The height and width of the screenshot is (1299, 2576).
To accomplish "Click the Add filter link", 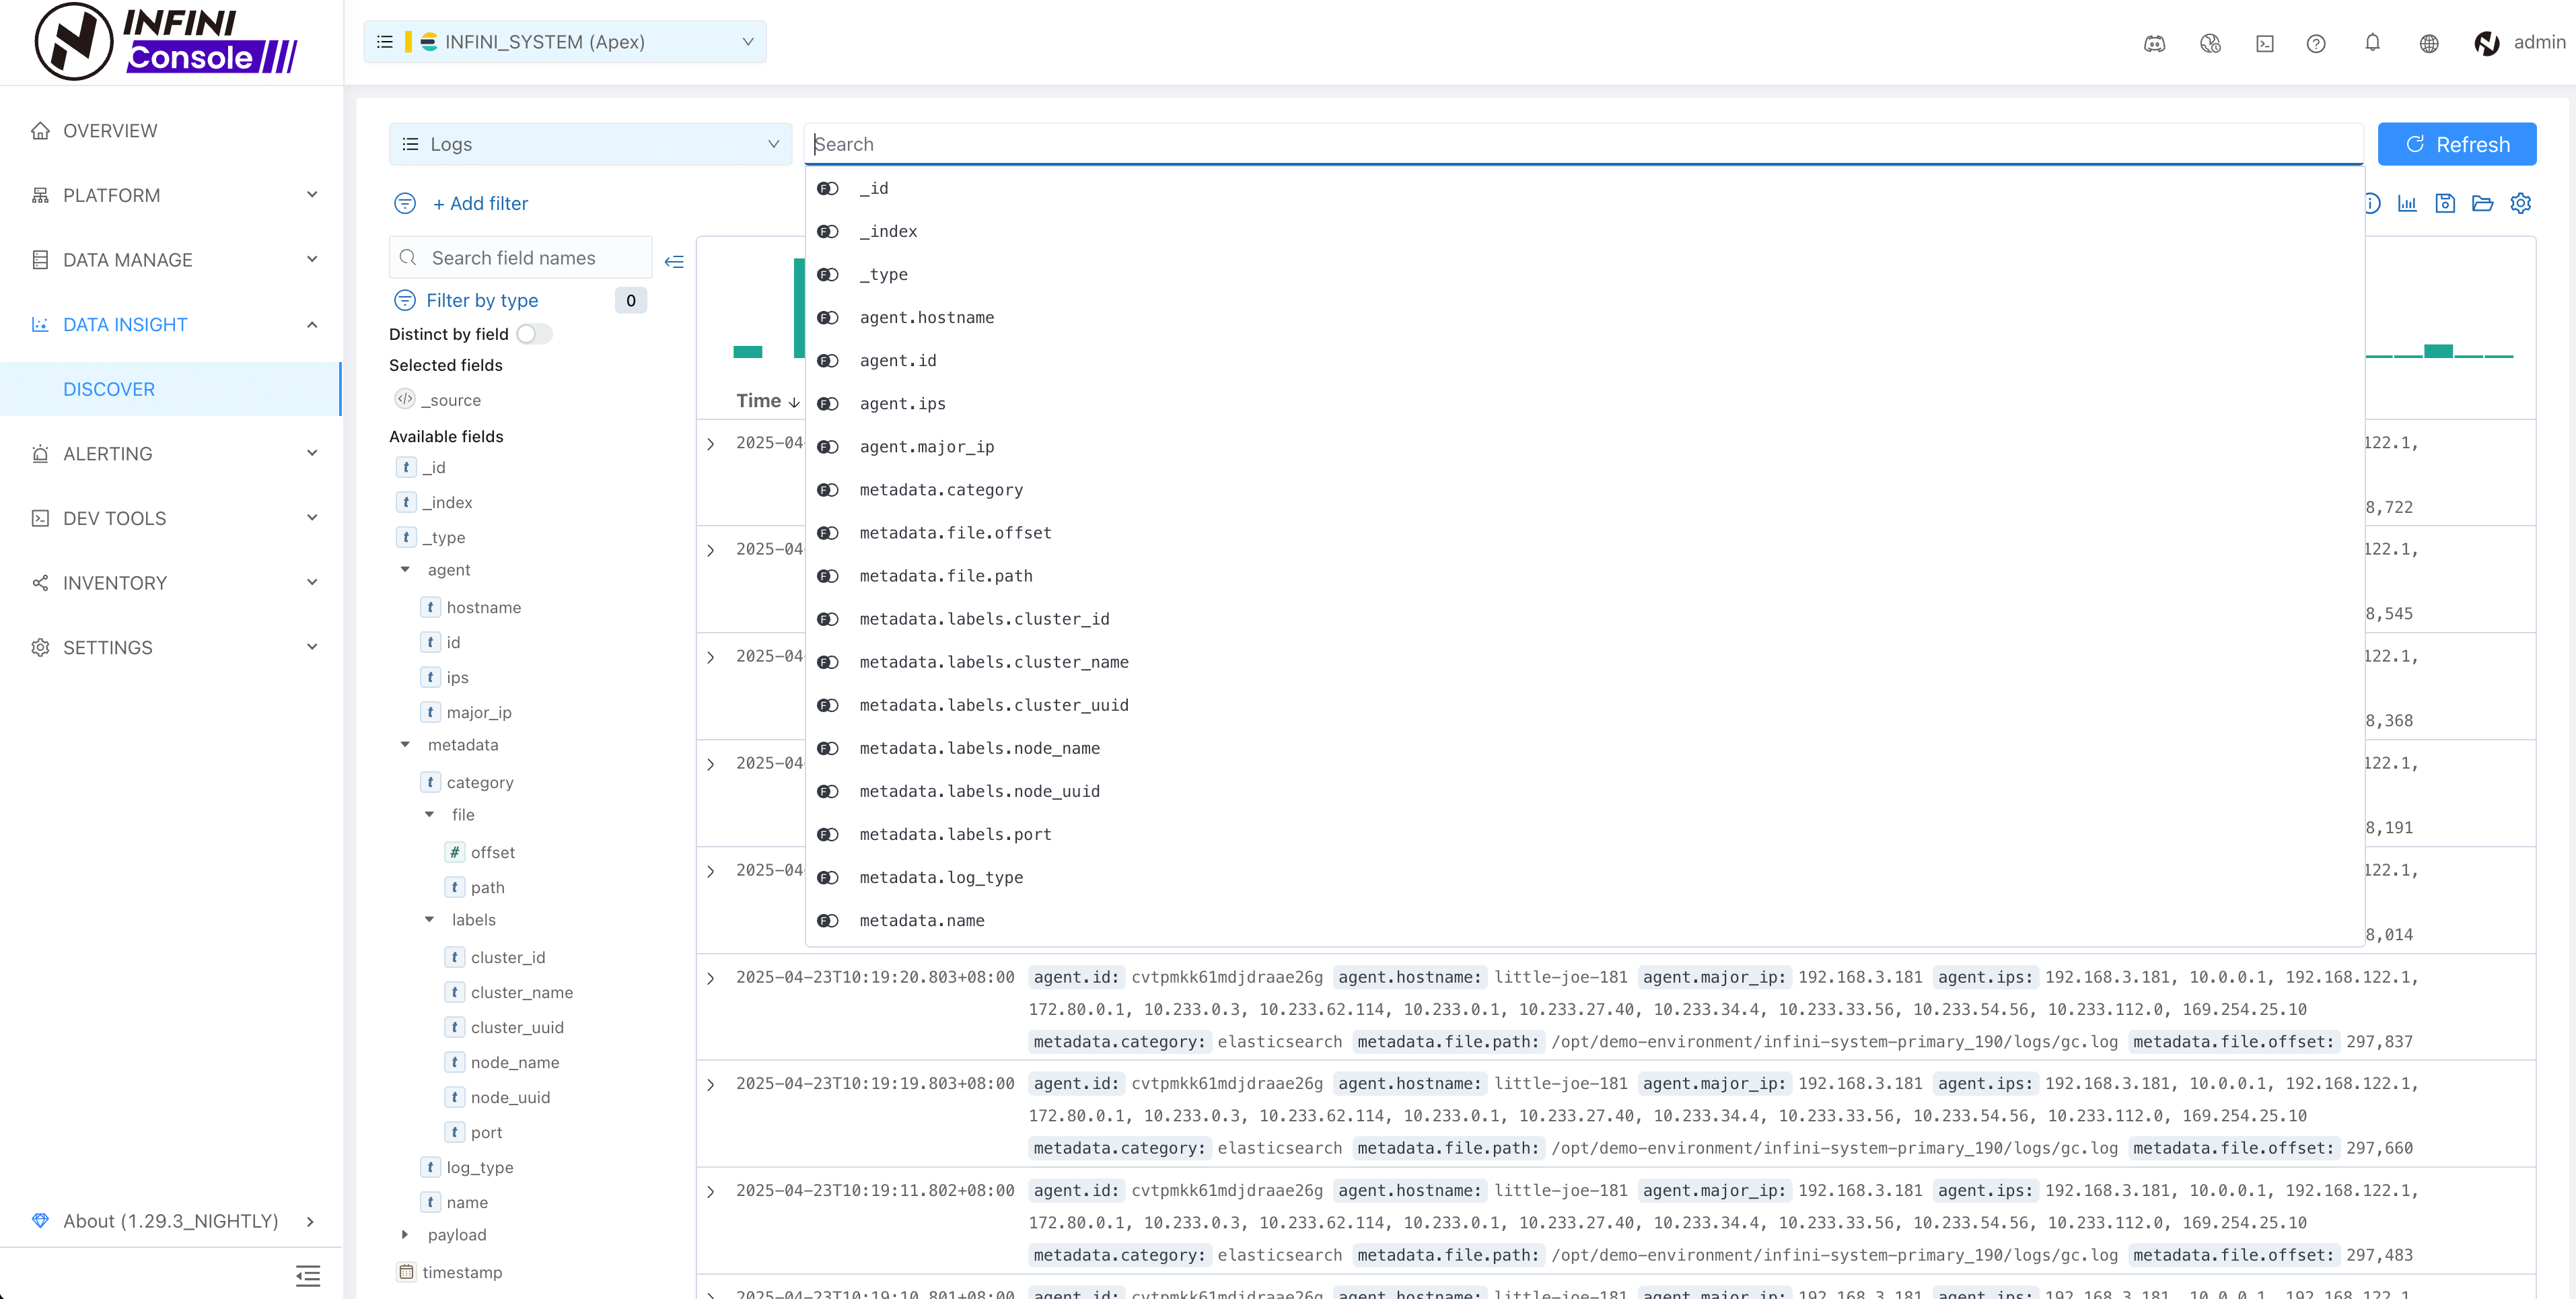I will pyautogui.click(x=480, y=203).
